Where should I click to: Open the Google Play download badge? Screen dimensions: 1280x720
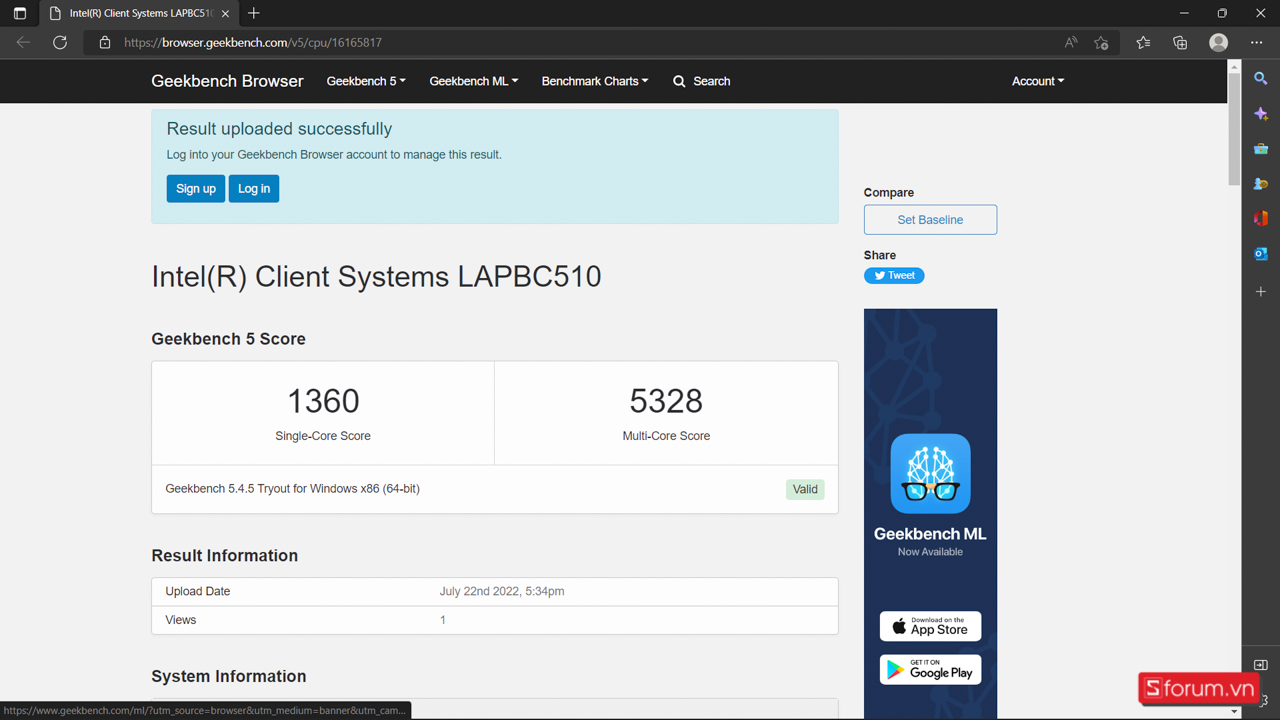[x=930, y=670]
